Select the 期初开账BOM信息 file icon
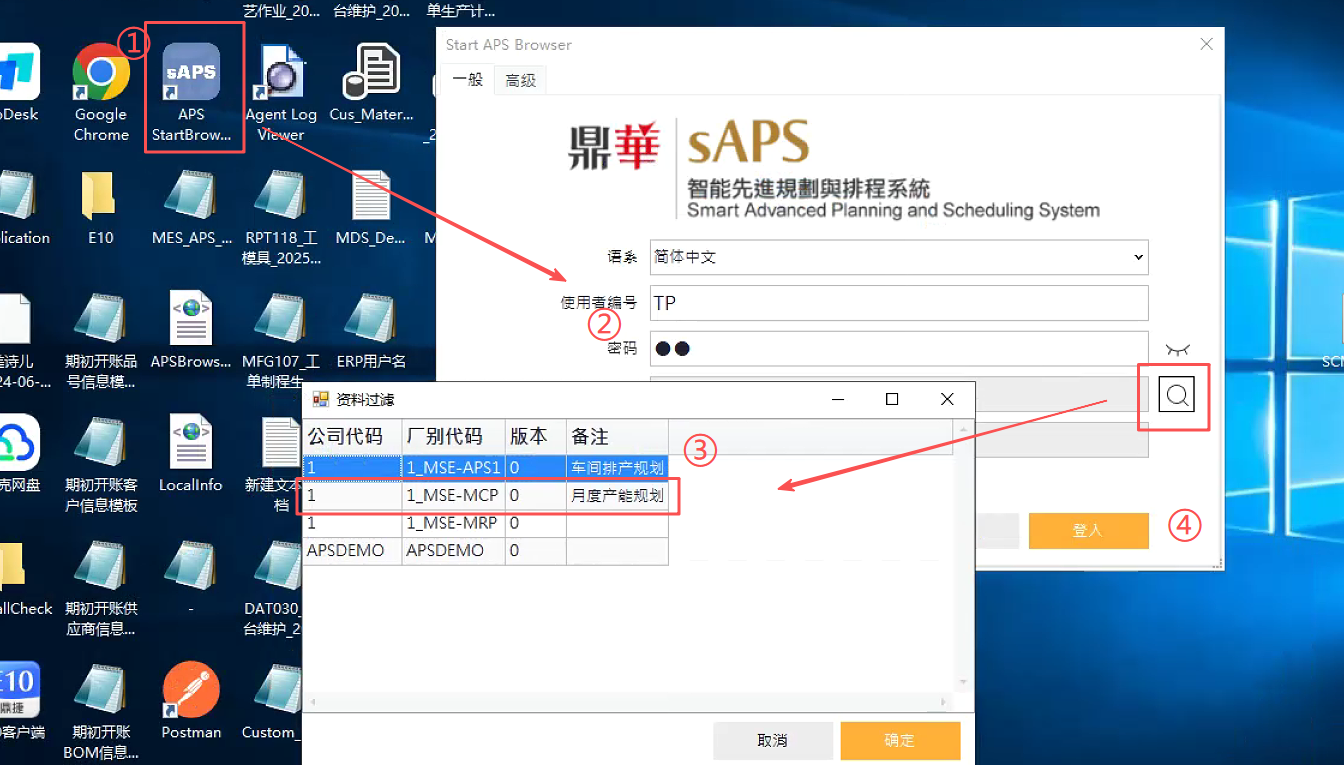 tap(100, 712)
